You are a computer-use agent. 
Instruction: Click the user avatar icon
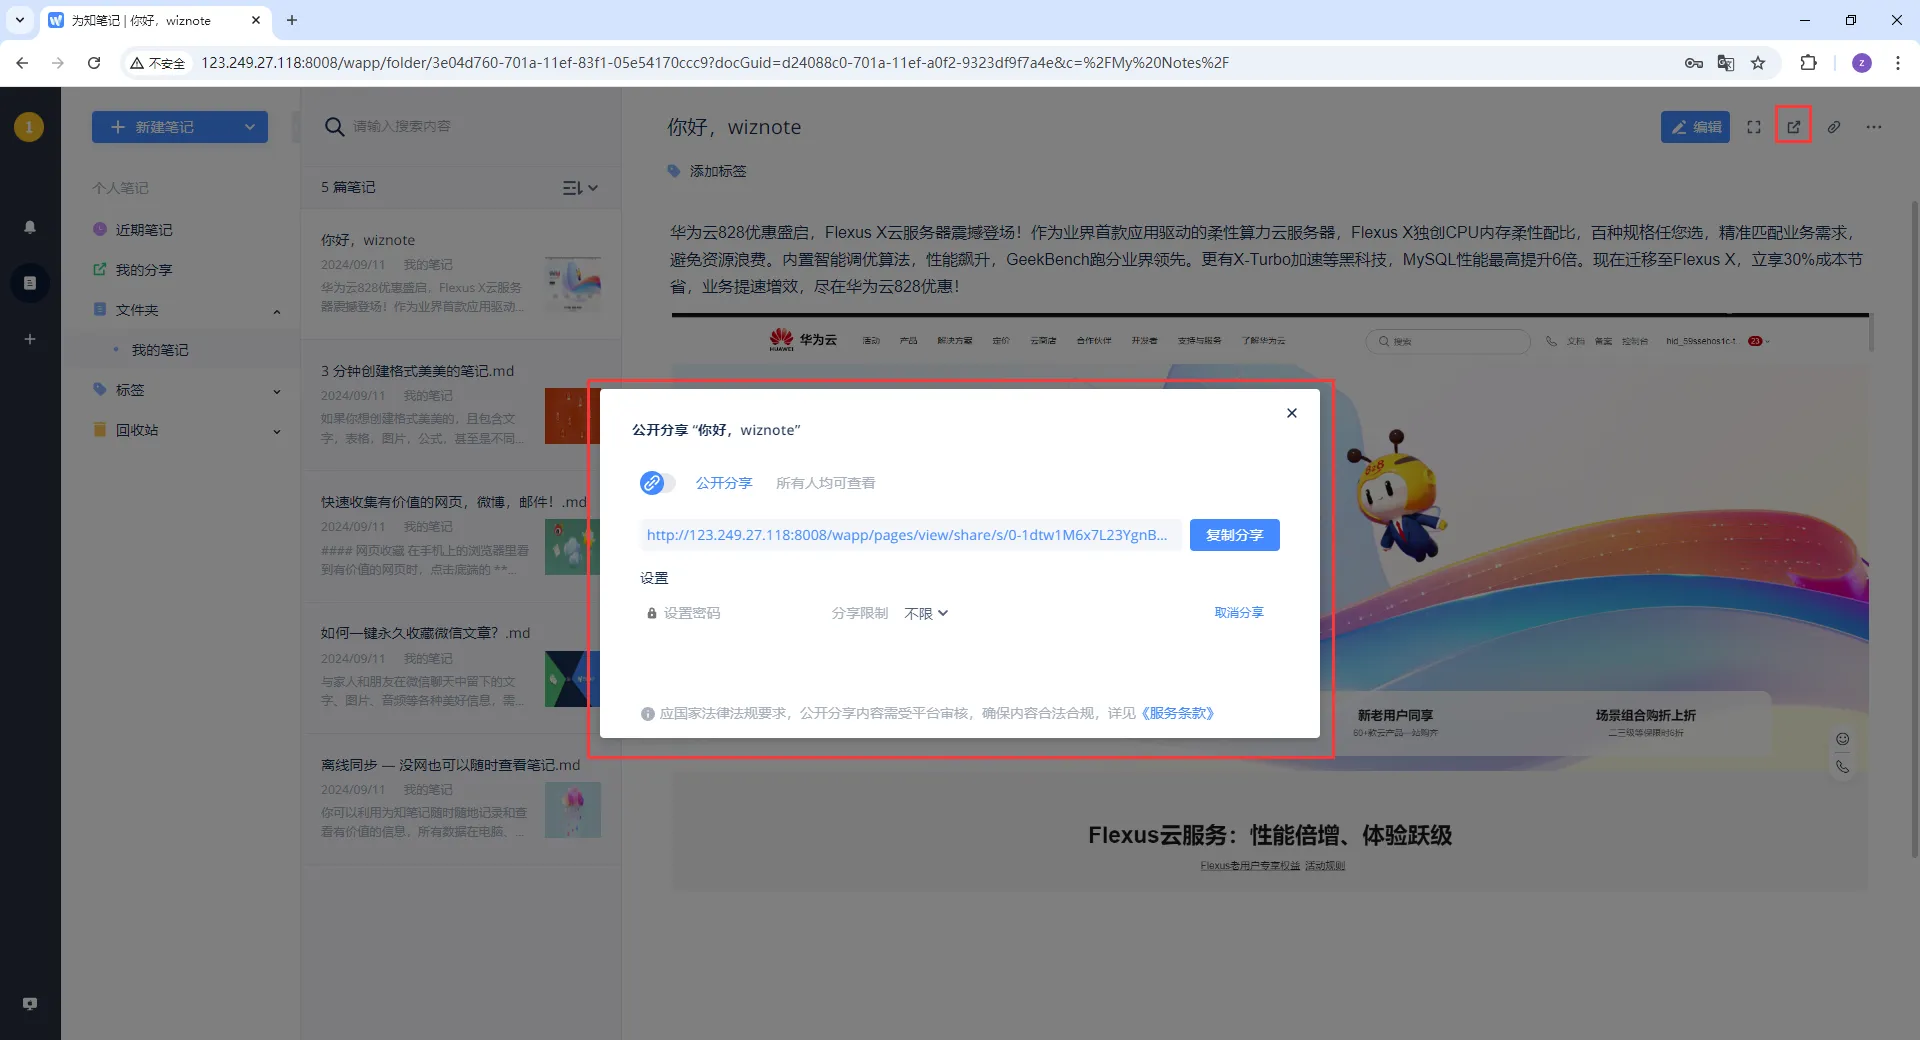[x=29, y=127]
